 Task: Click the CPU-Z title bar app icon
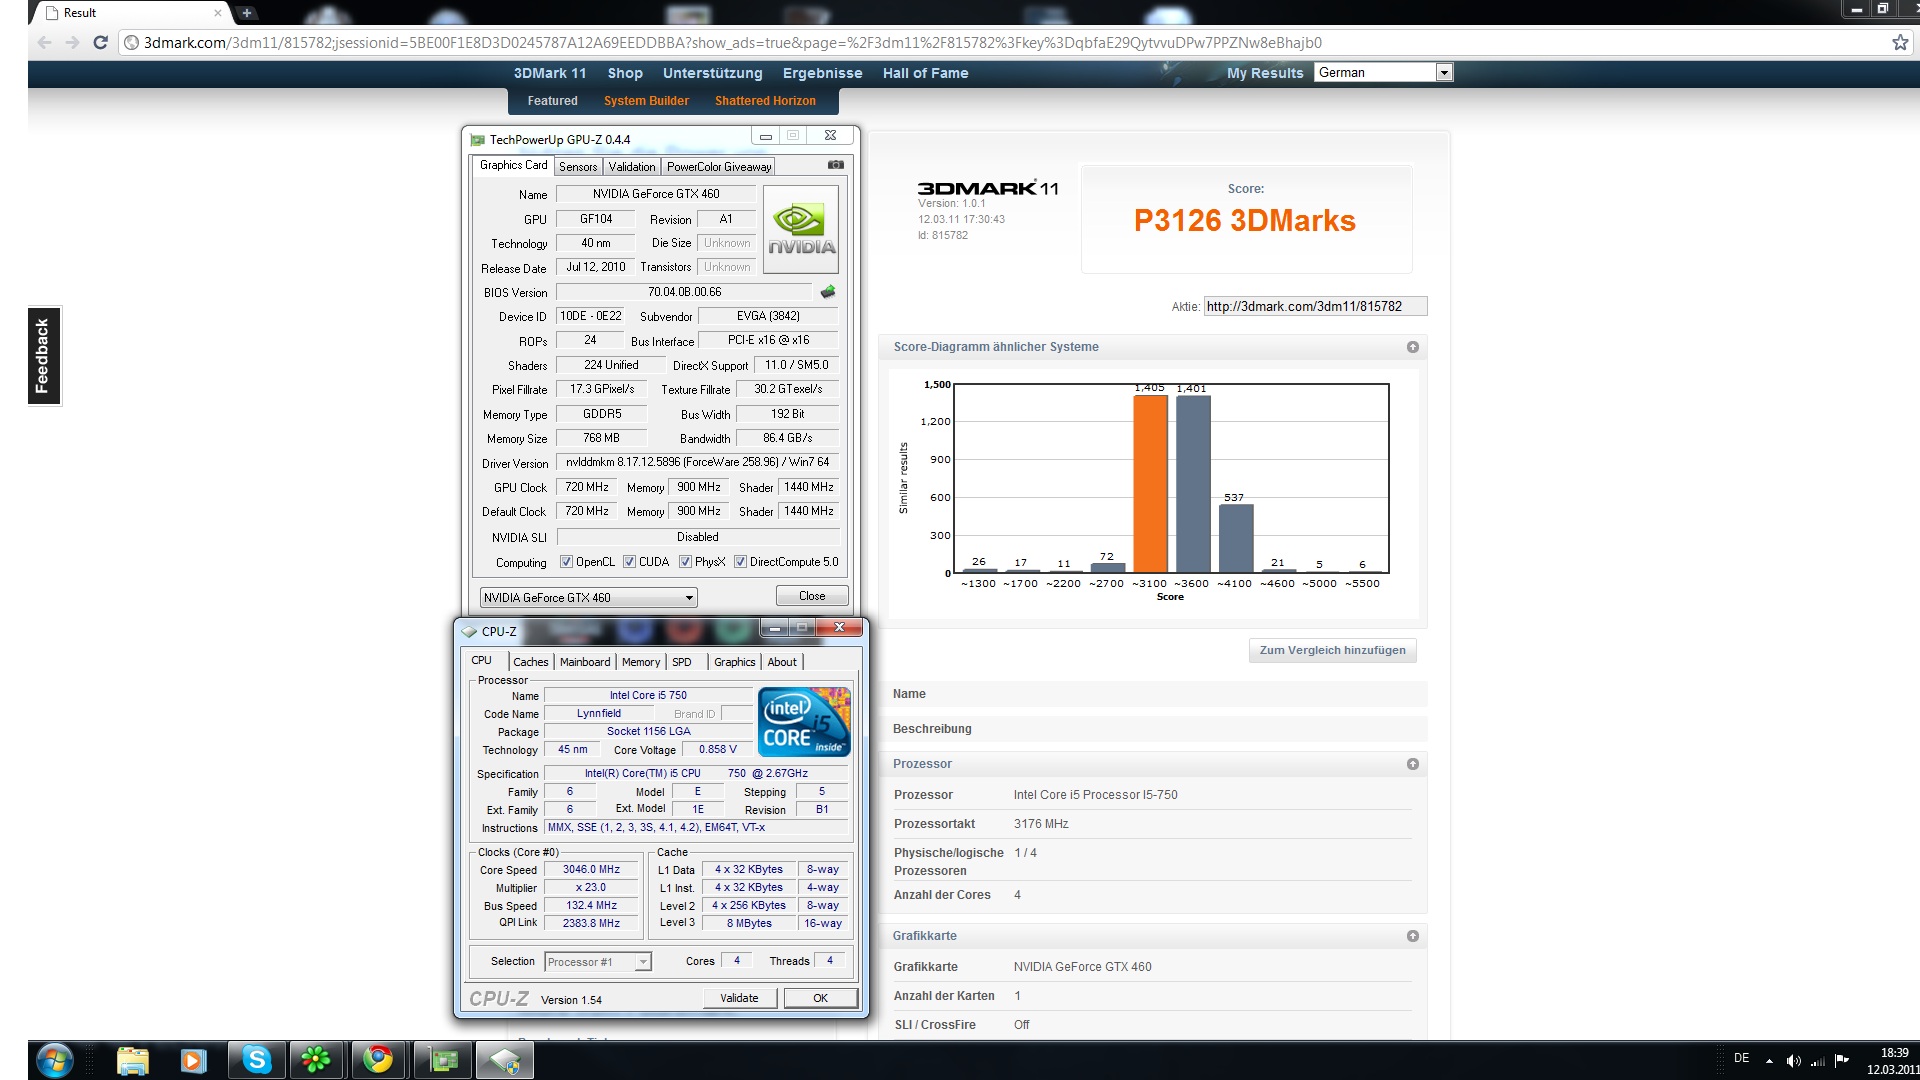(x=469, y=631)
